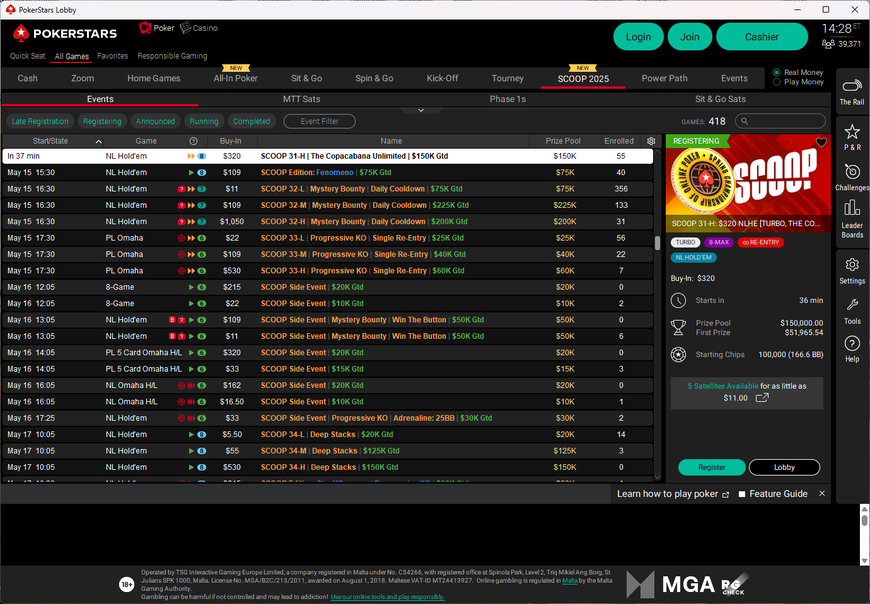Click the SCOOP promotional banner thumbnail
The width and height of the screenshot is (870, 604).
point(748,183)
